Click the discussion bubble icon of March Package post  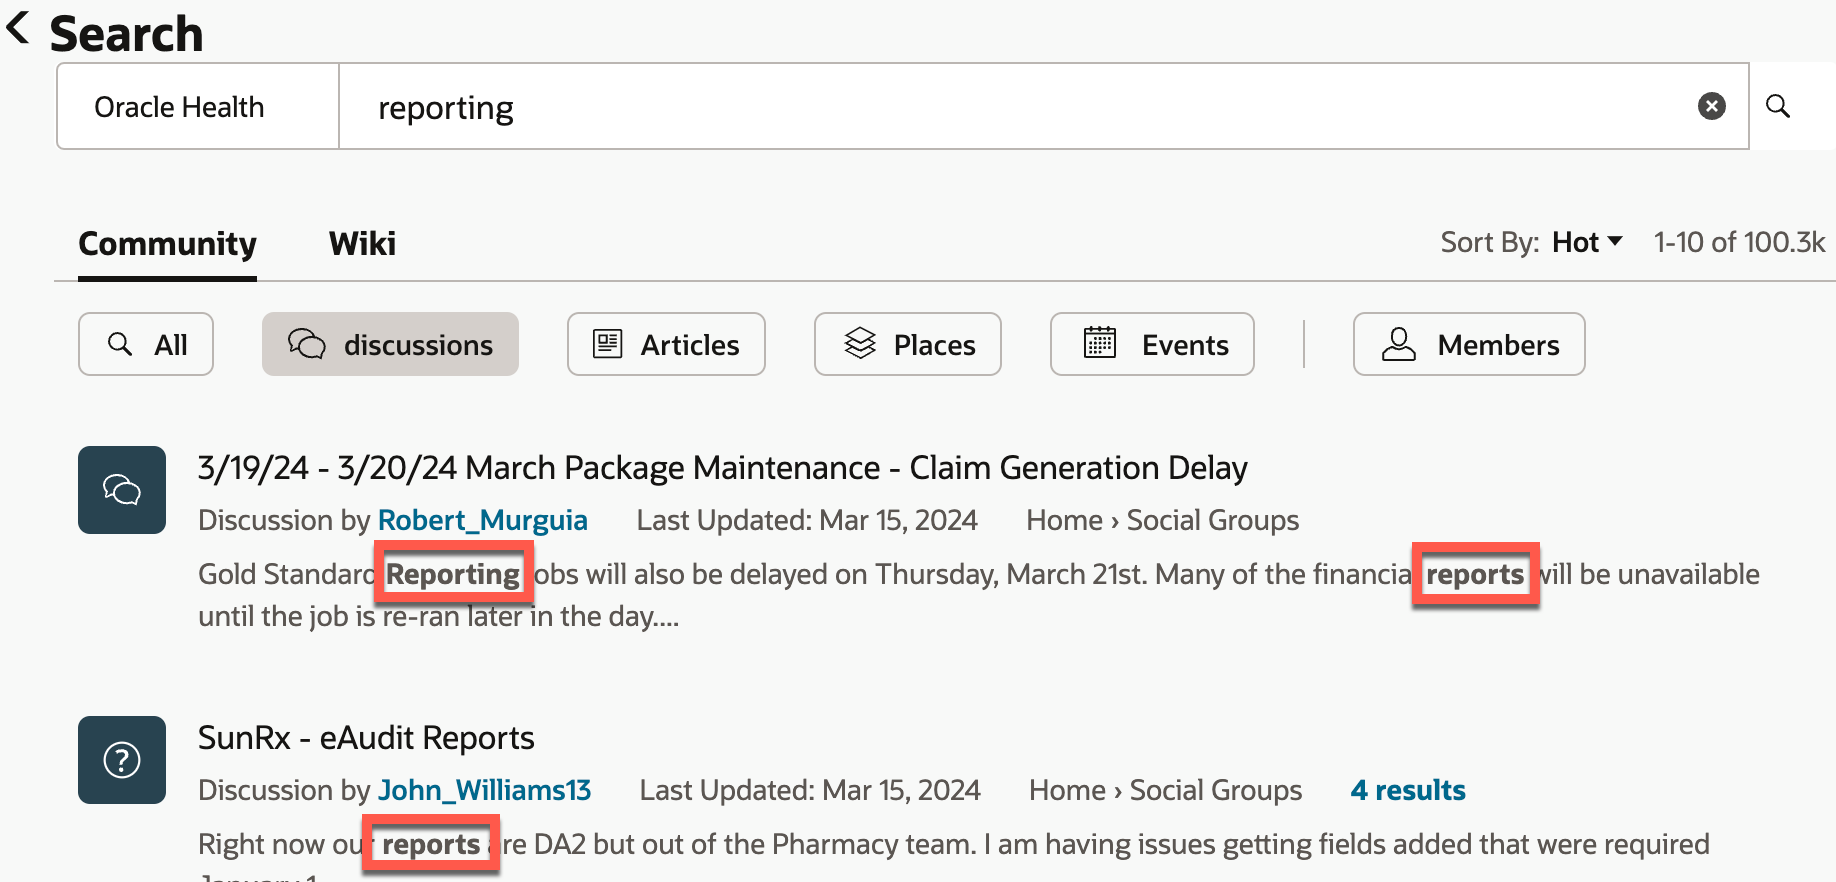pyautogui.click(x=122, y=490)
